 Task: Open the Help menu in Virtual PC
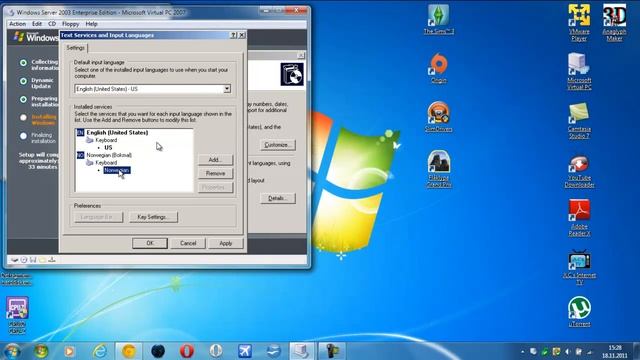(91, 24)
